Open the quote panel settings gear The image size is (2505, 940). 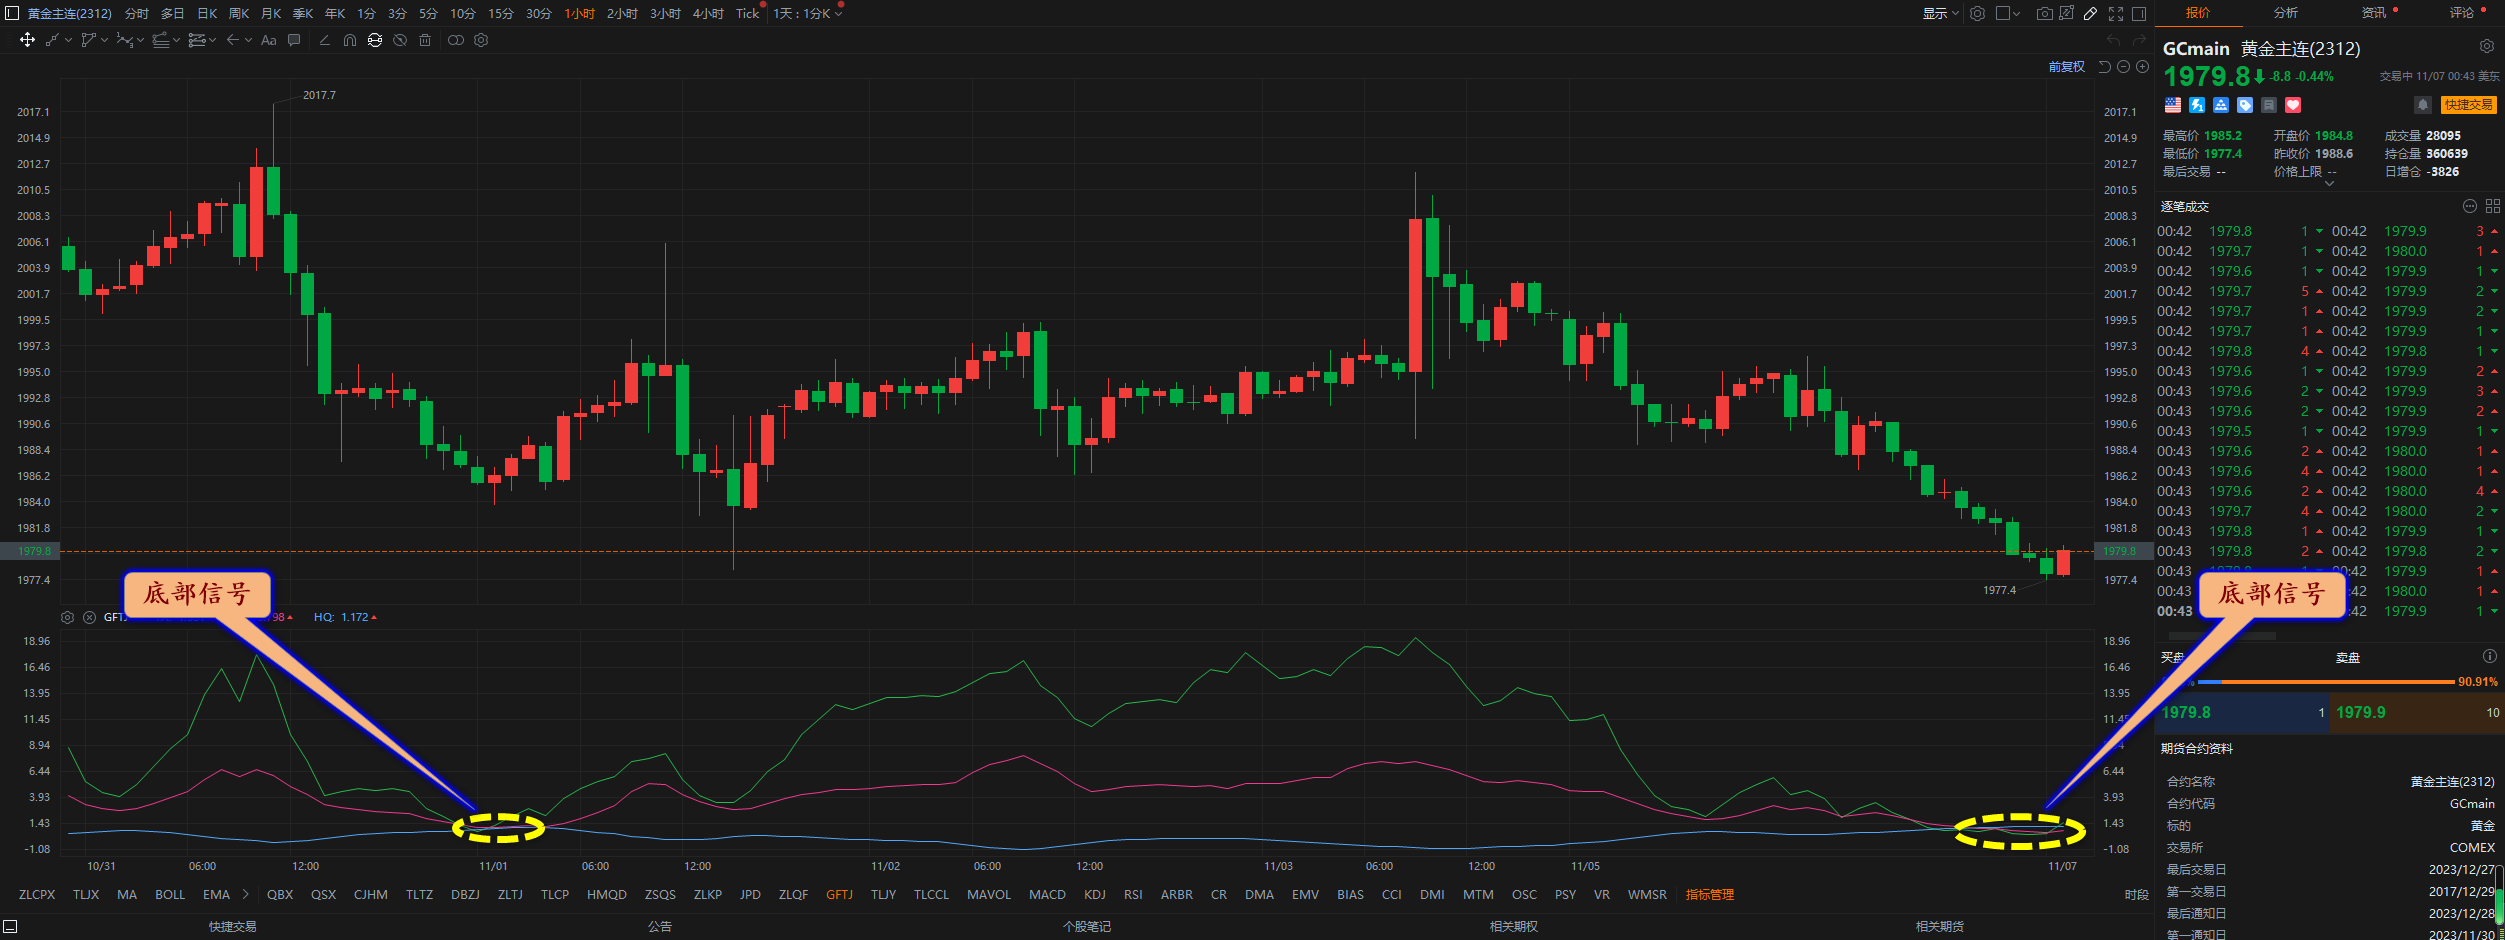(2487, 46)
